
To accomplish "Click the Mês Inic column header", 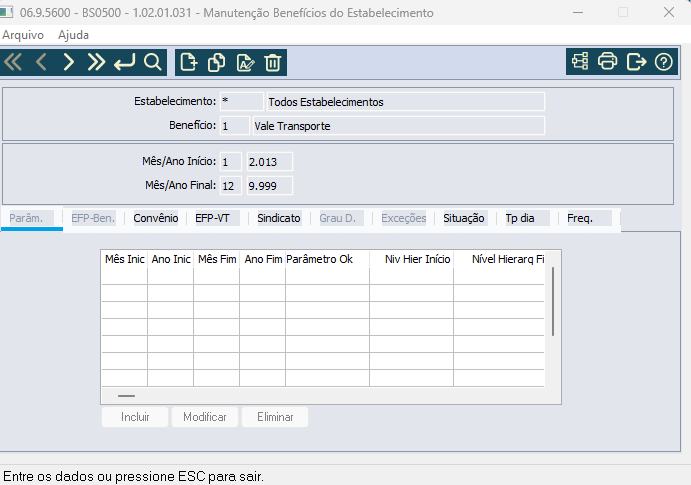I will 125,259.
